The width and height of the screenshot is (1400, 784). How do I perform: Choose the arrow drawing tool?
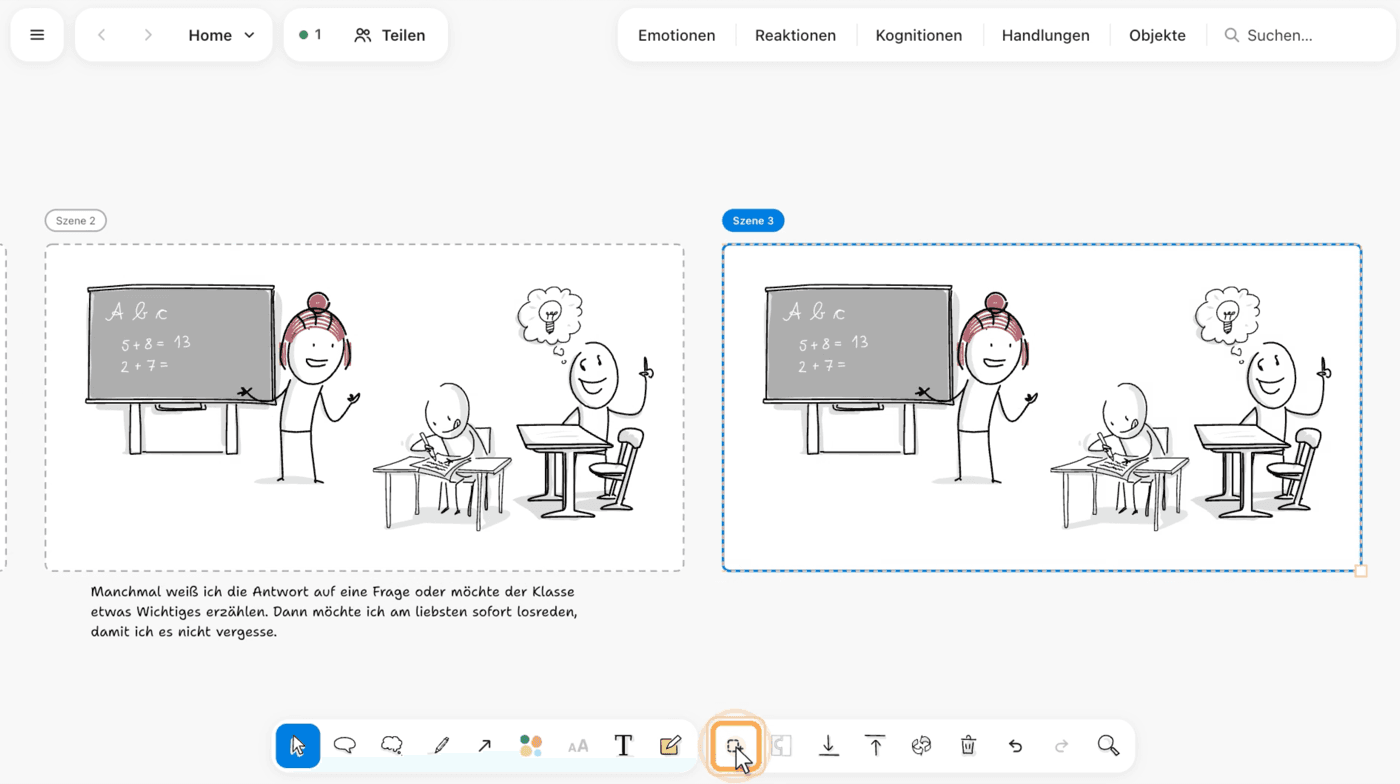coord(485,746)
